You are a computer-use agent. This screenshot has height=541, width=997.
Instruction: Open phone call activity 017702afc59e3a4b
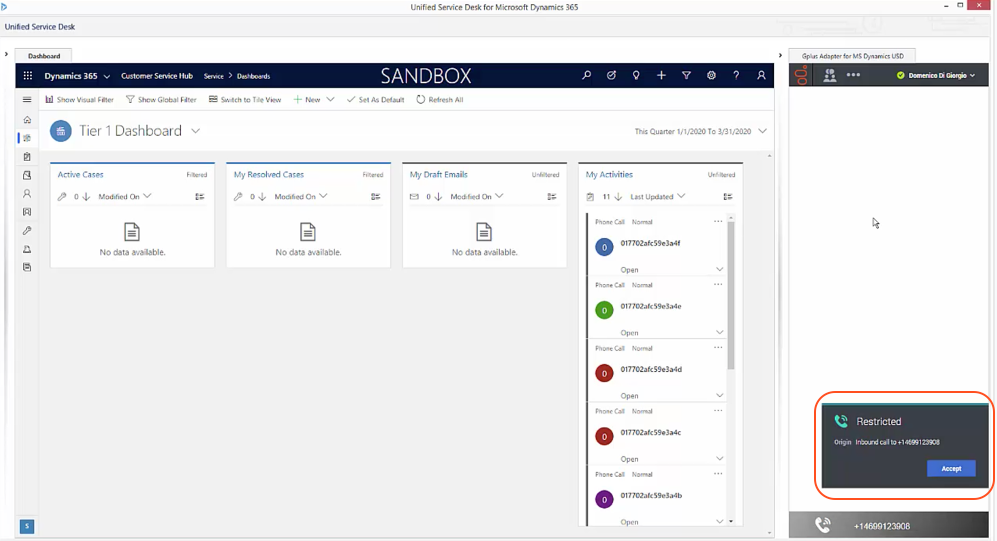pyautogui.click(x=655, y=497)
